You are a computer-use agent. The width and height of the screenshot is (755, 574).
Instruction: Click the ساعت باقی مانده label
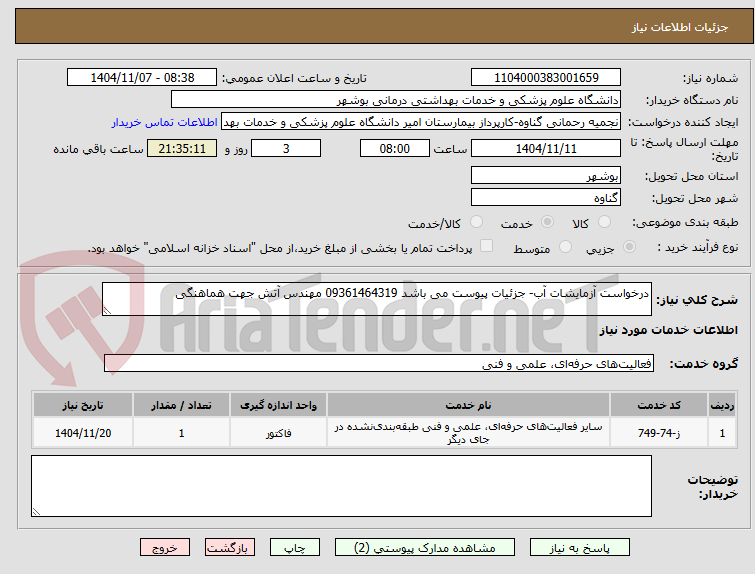98,149
